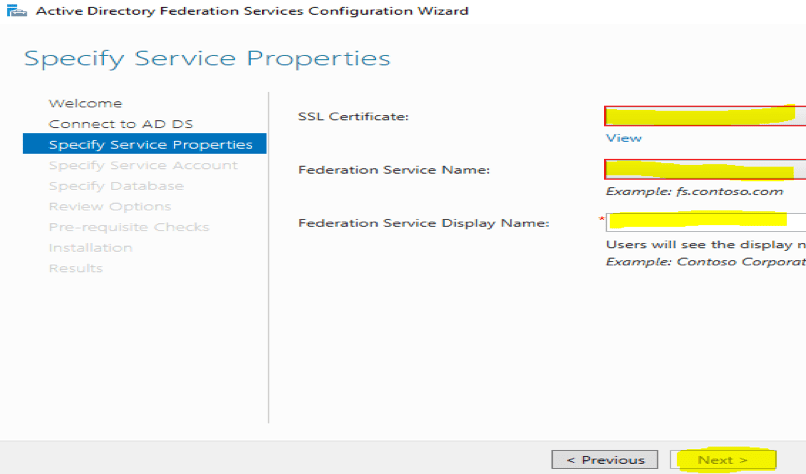The height and width of the screenshot is (474, 806).
Task: Open the Federation Service Name combo box
Action: (x=704, y=169)
